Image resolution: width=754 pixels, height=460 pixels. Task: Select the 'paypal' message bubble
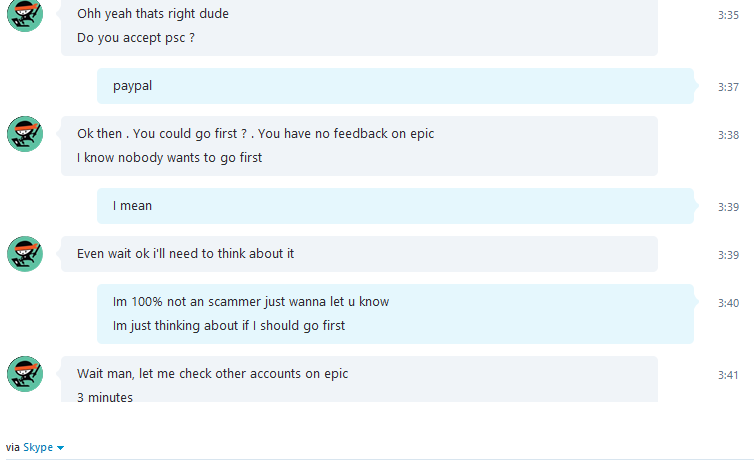pos(395,86)
